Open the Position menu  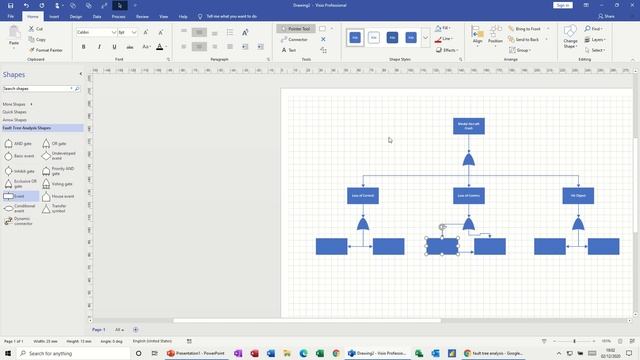tap(495, 35)
